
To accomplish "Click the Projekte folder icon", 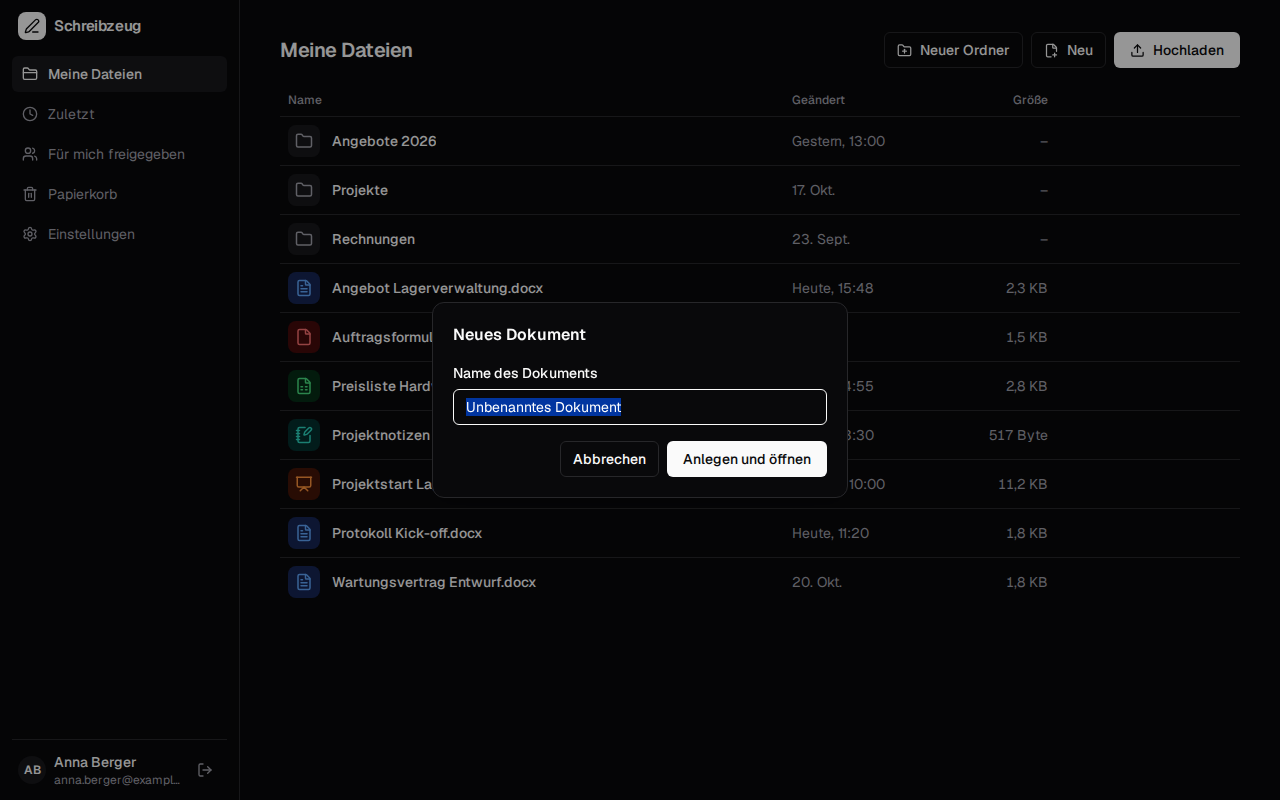I will pos(304,190).
